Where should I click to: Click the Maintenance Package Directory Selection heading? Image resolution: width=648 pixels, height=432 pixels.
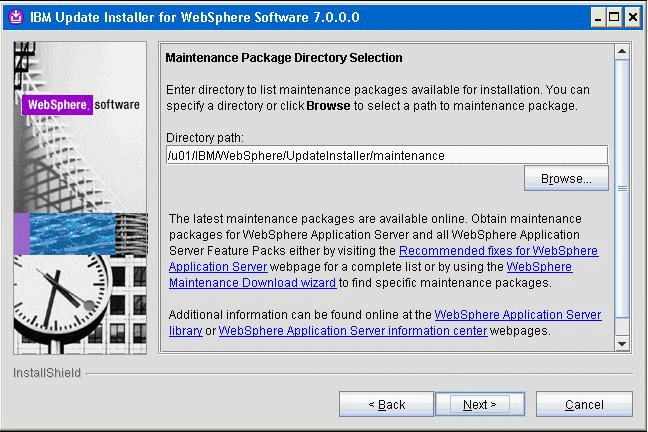click(283, 58)
